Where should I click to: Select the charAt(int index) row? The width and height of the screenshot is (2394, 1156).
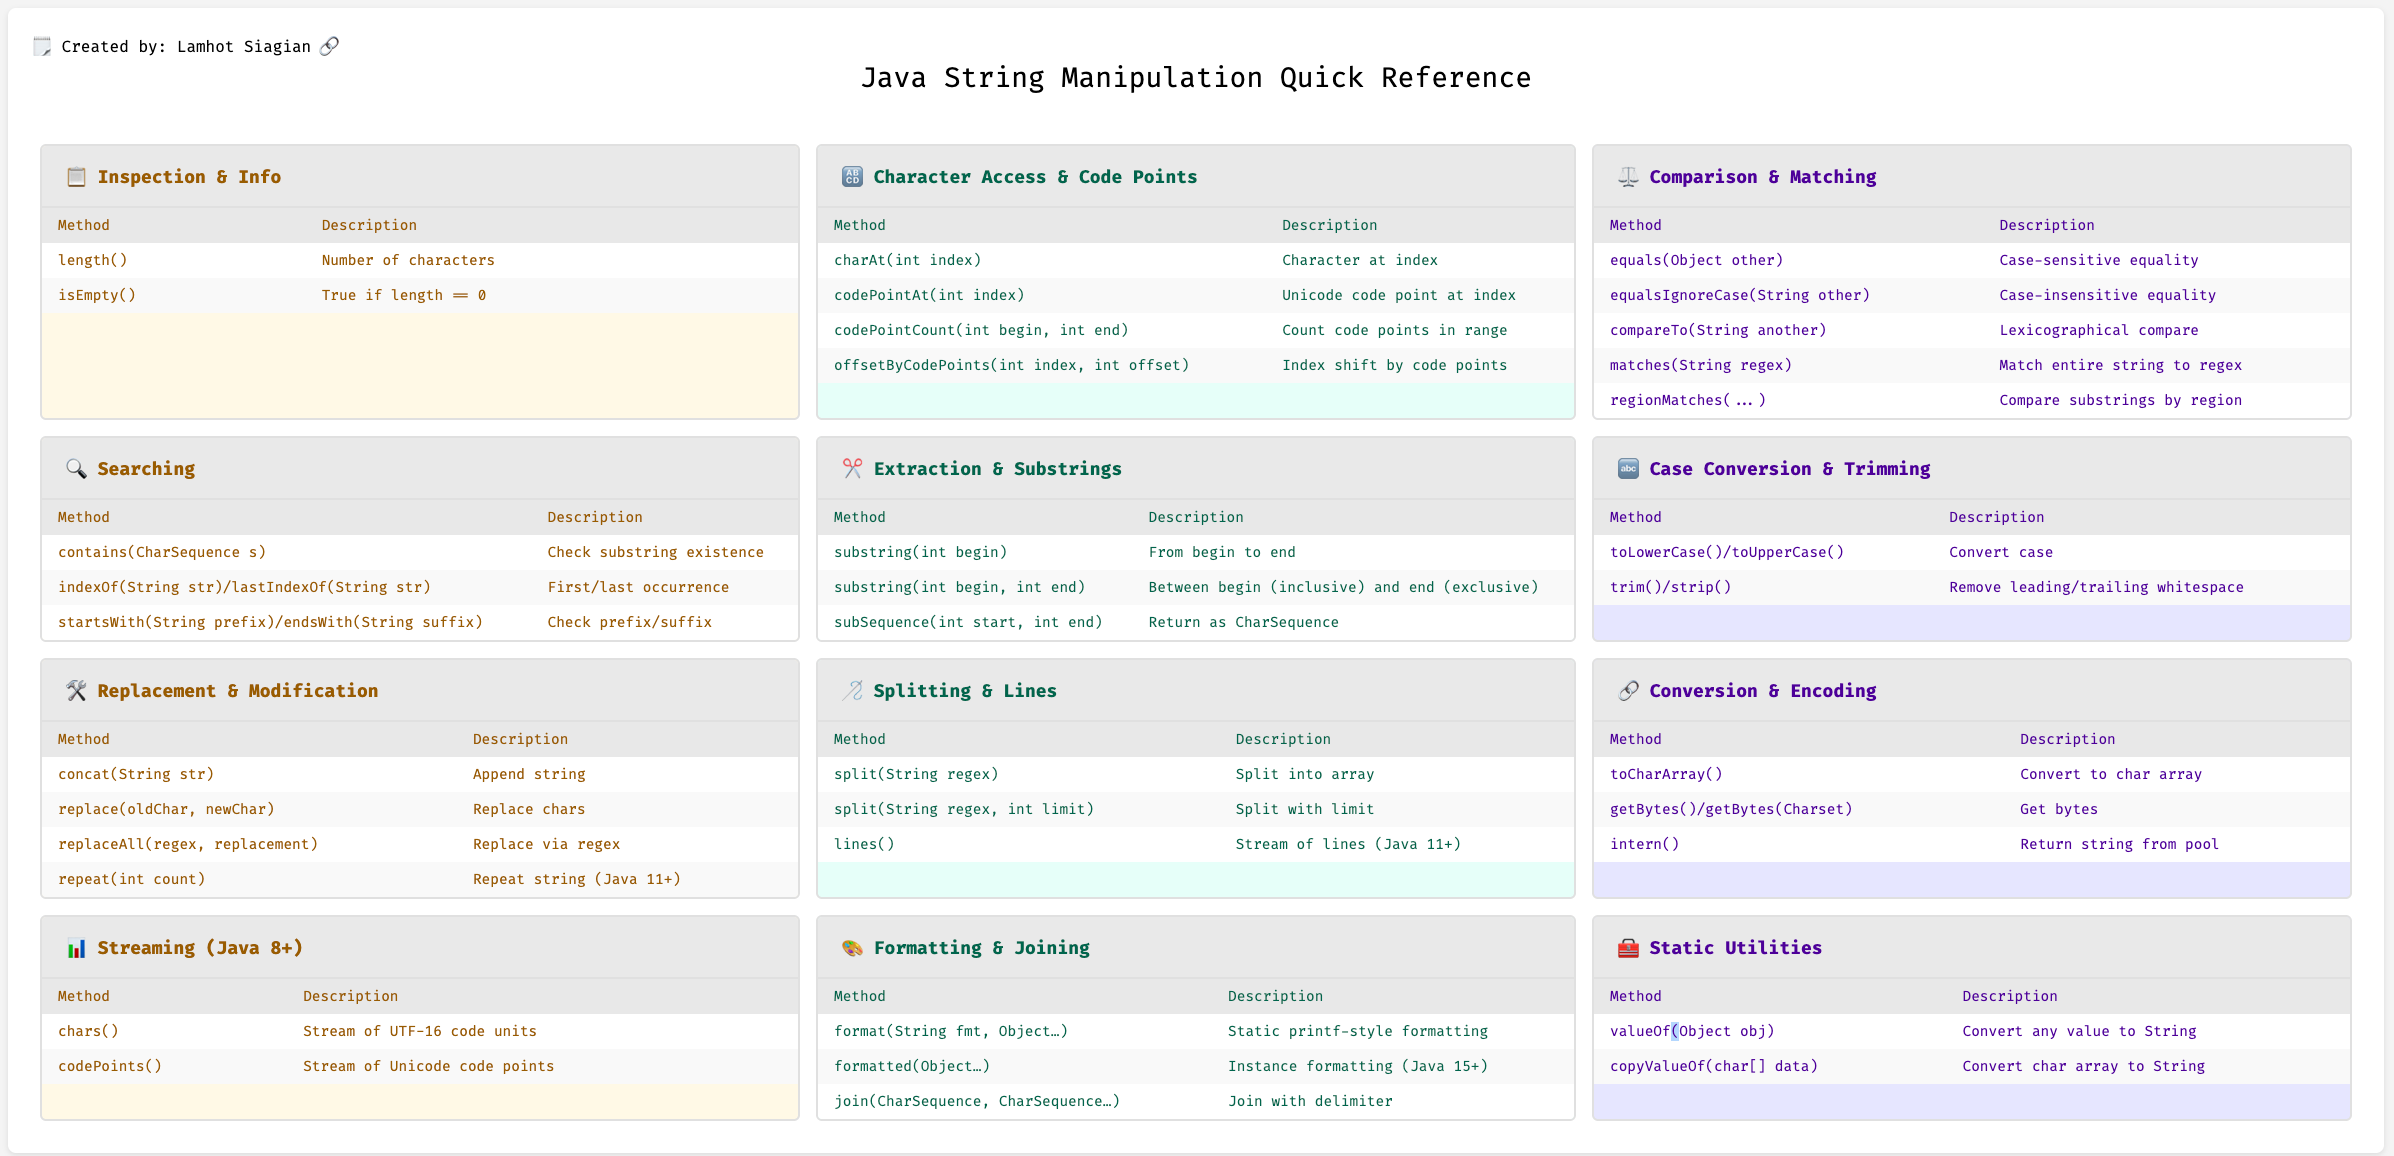click(x=907, y=260)
